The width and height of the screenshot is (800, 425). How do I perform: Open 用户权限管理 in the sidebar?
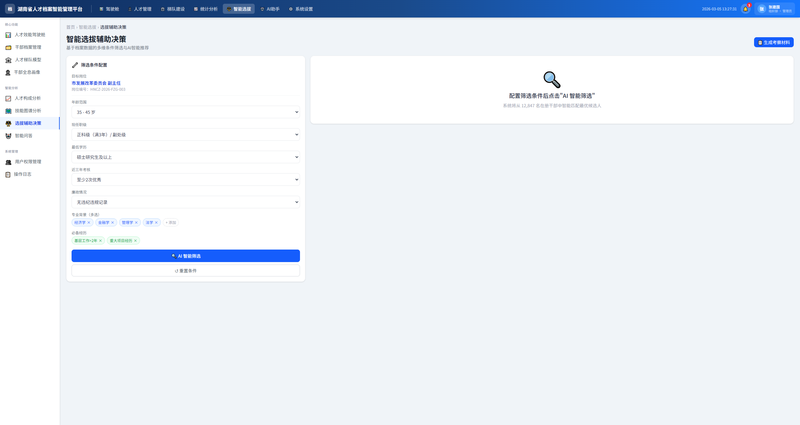(30, 162)
